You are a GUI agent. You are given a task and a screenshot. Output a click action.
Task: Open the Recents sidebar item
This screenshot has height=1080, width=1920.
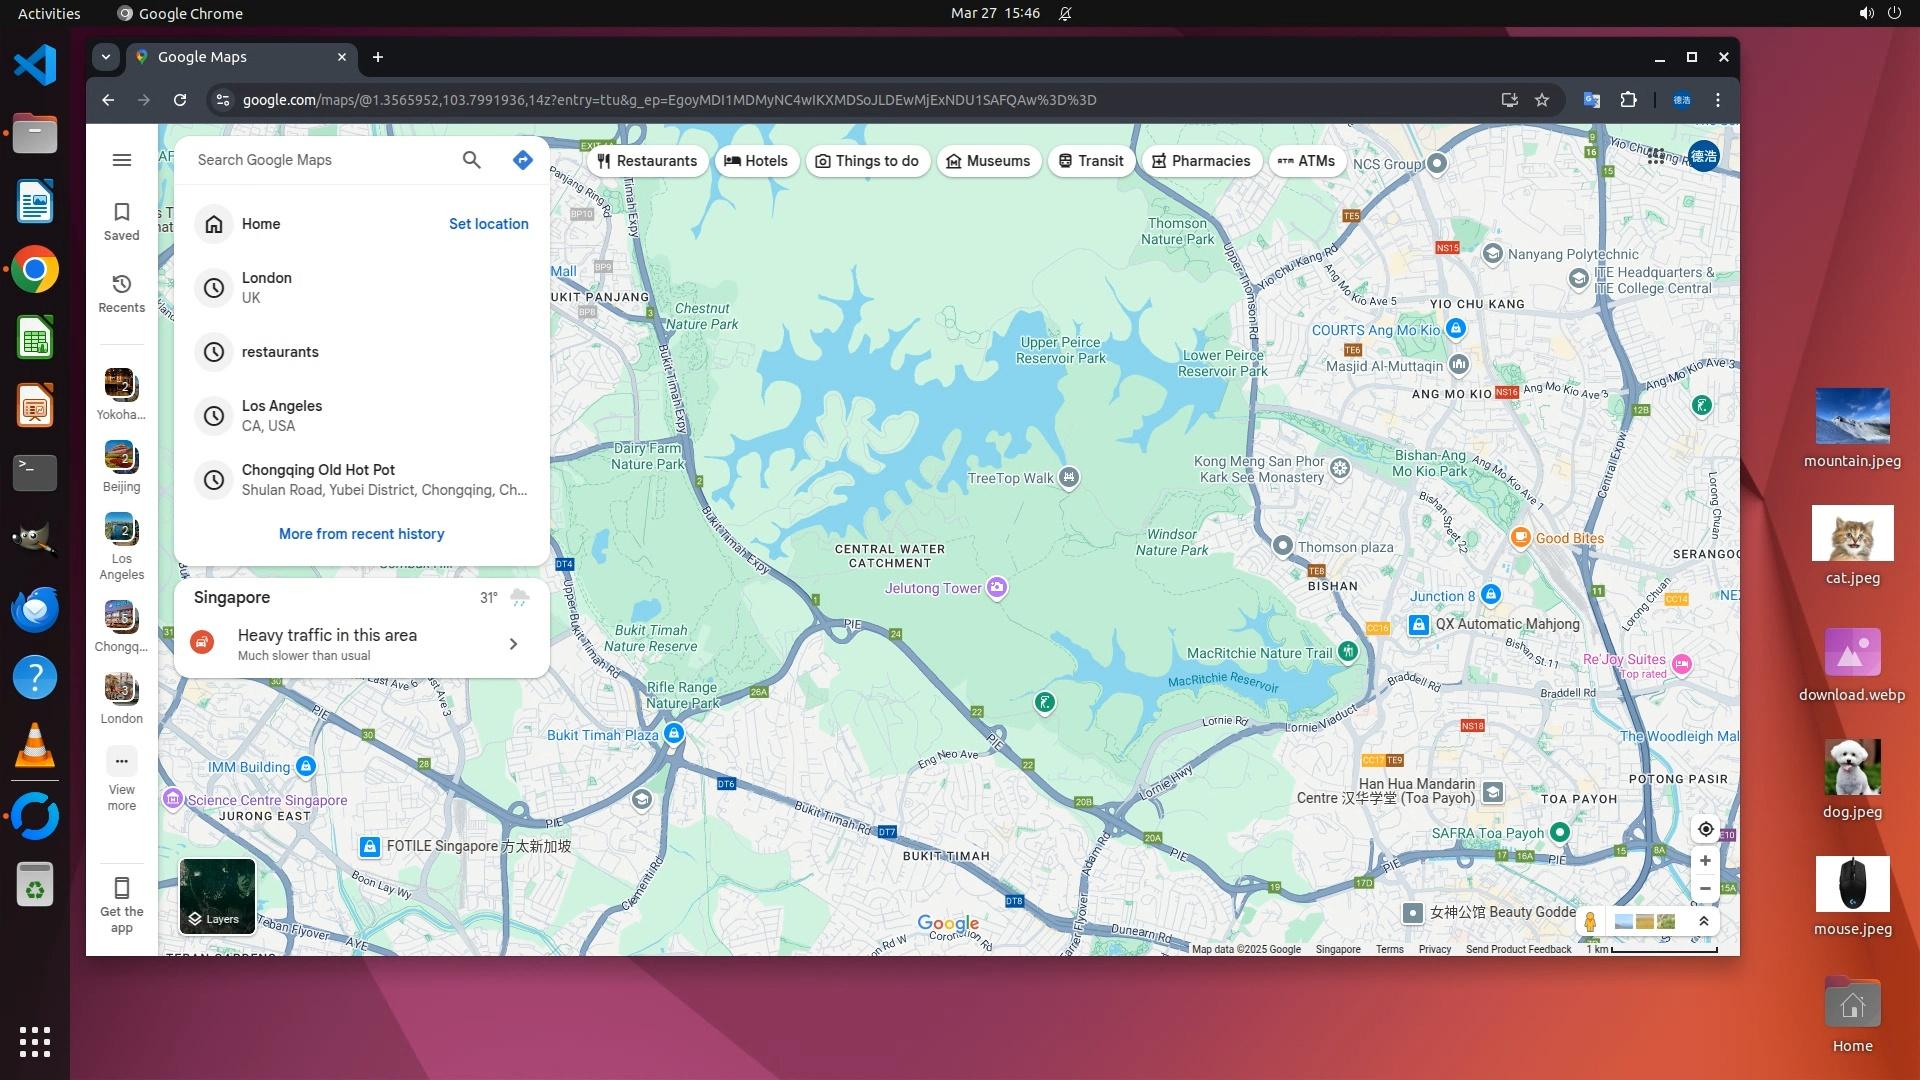121,293
